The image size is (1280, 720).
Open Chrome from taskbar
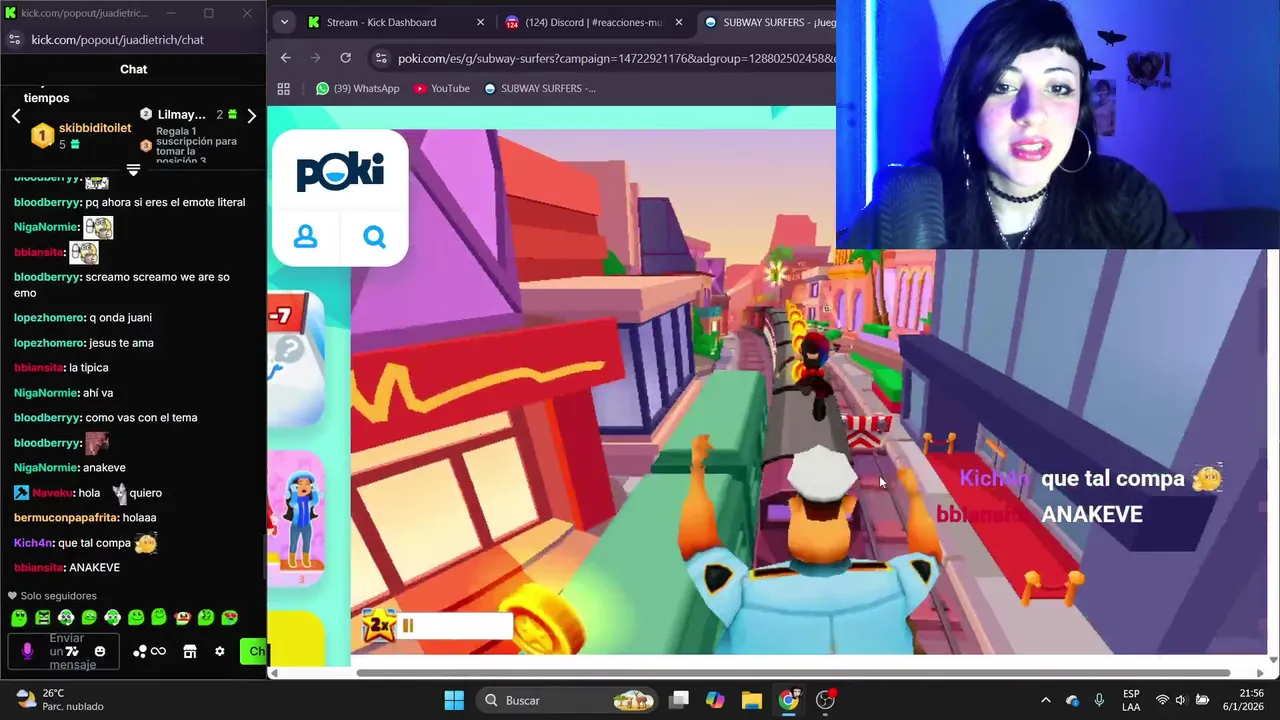[x=789, y=700]
